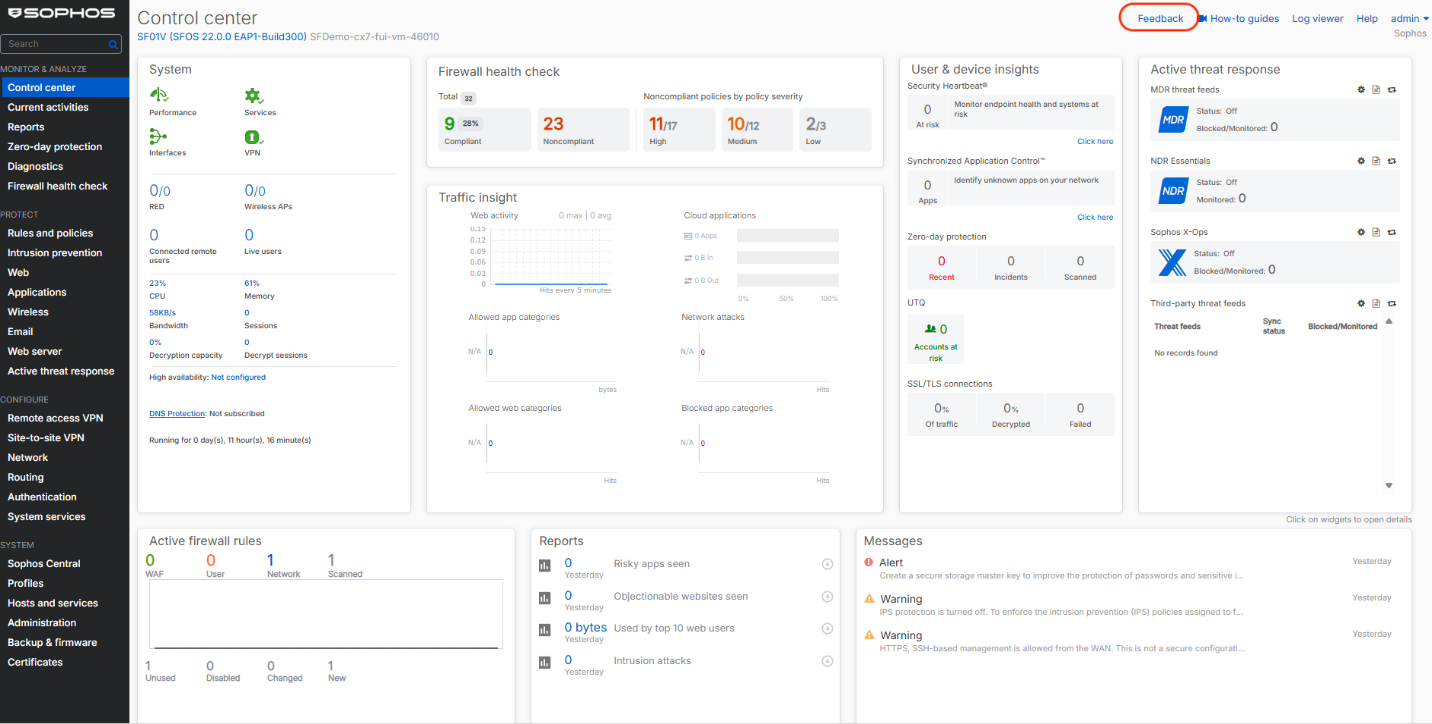1432x724 pixels.
Task: Click the search magnifier icon in sidebar
Action: [114, 44]
